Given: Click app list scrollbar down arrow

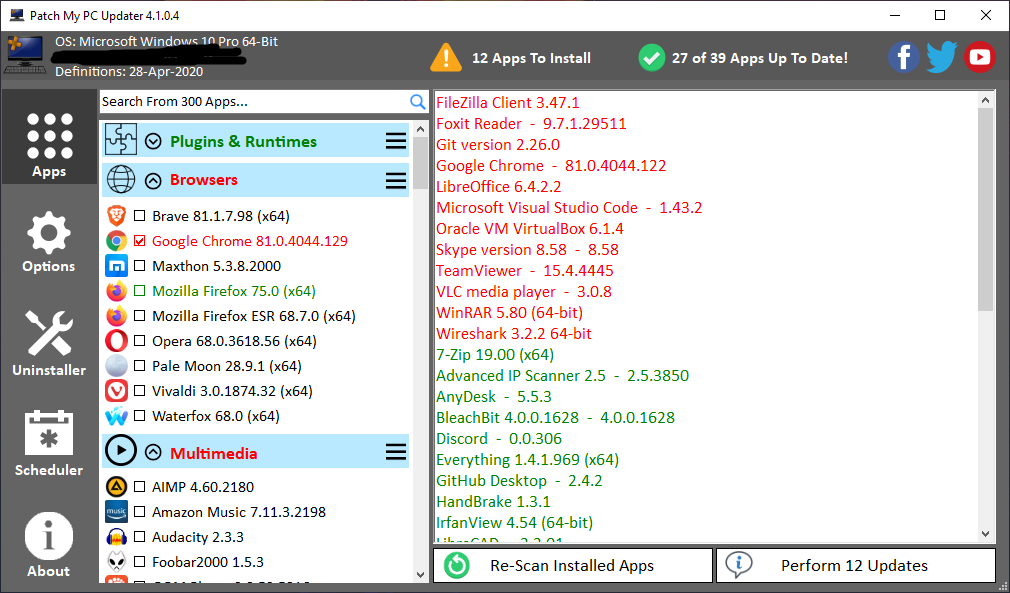Looking at the screenshot, I should 421,574.
